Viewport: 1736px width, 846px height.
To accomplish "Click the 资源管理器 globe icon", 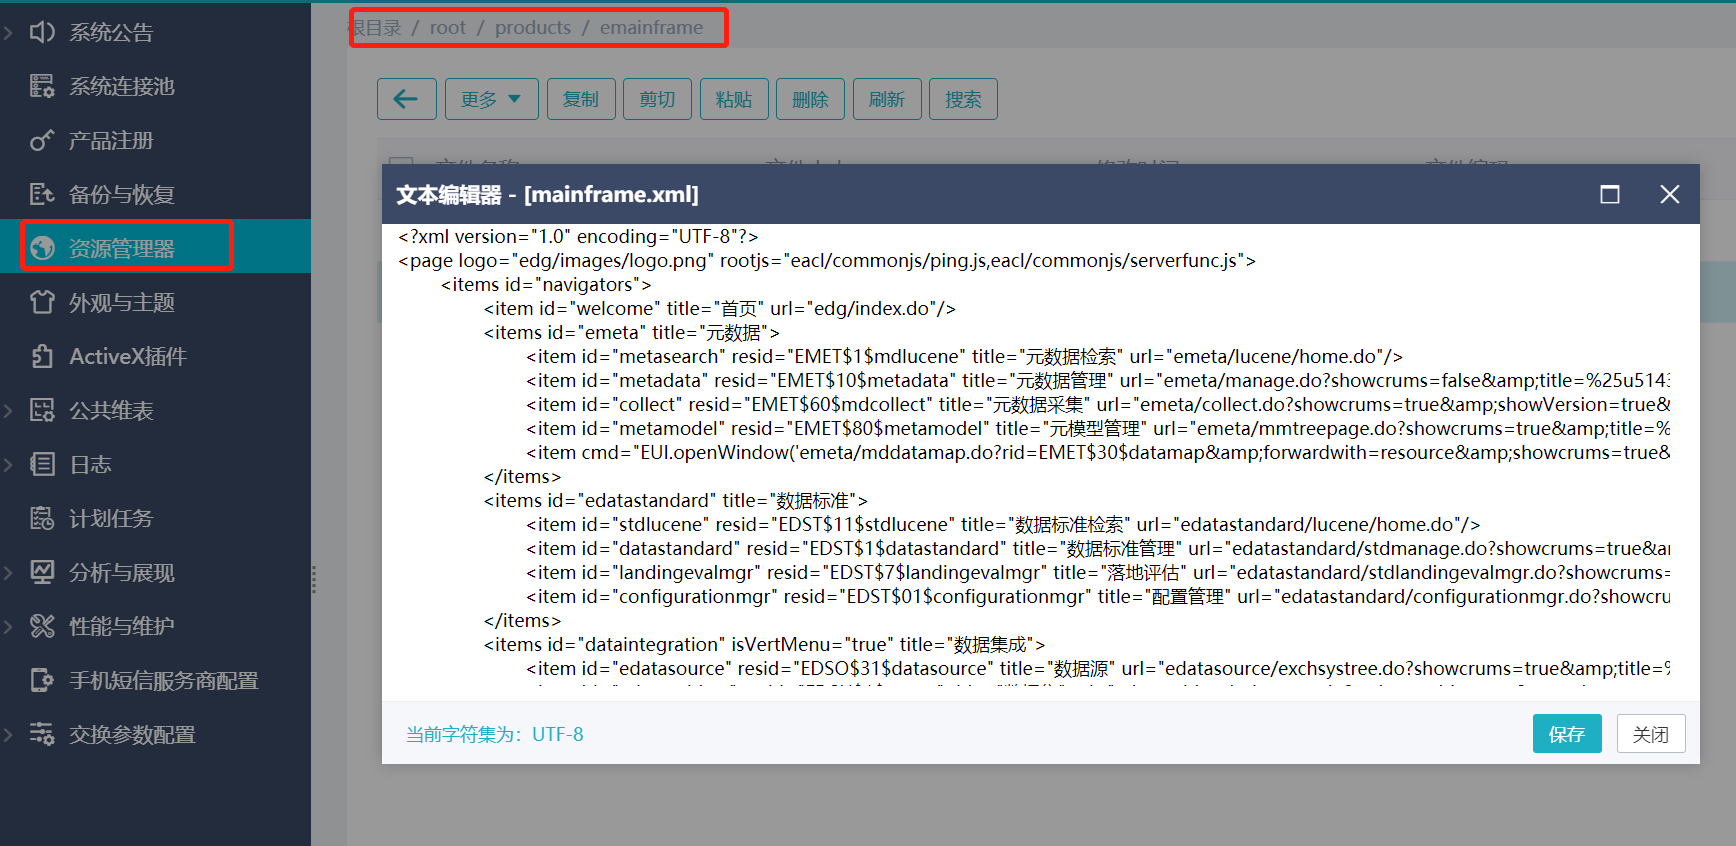I will 42,248.
